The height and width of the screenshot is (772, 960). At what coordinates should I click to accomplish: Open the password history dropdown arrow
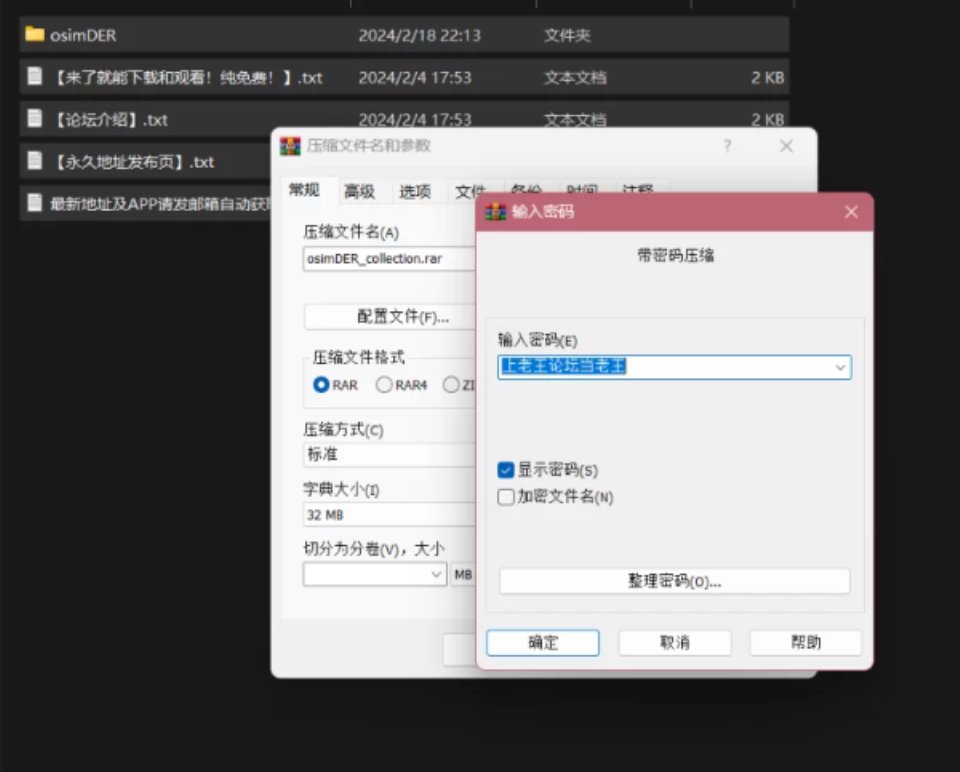point(840,367)
